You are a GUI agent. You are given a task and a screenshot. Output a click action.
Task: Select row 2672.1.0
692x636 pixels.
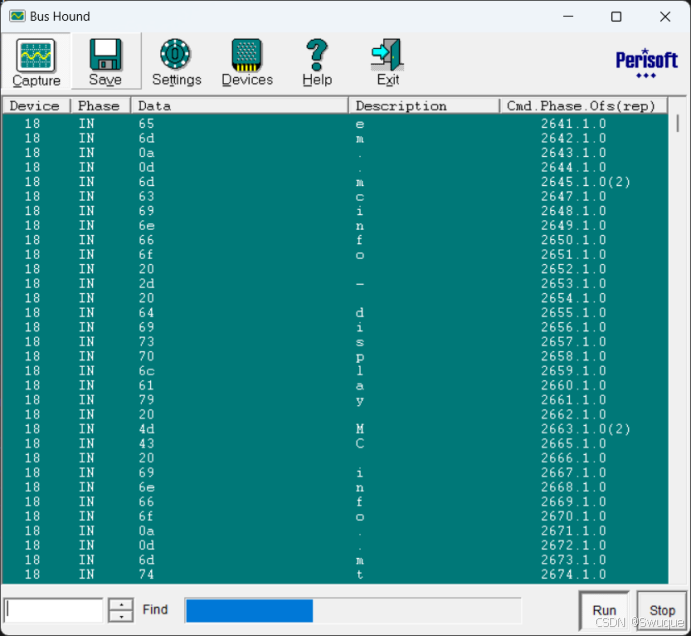pyautogui.click(x=335, y=546)
